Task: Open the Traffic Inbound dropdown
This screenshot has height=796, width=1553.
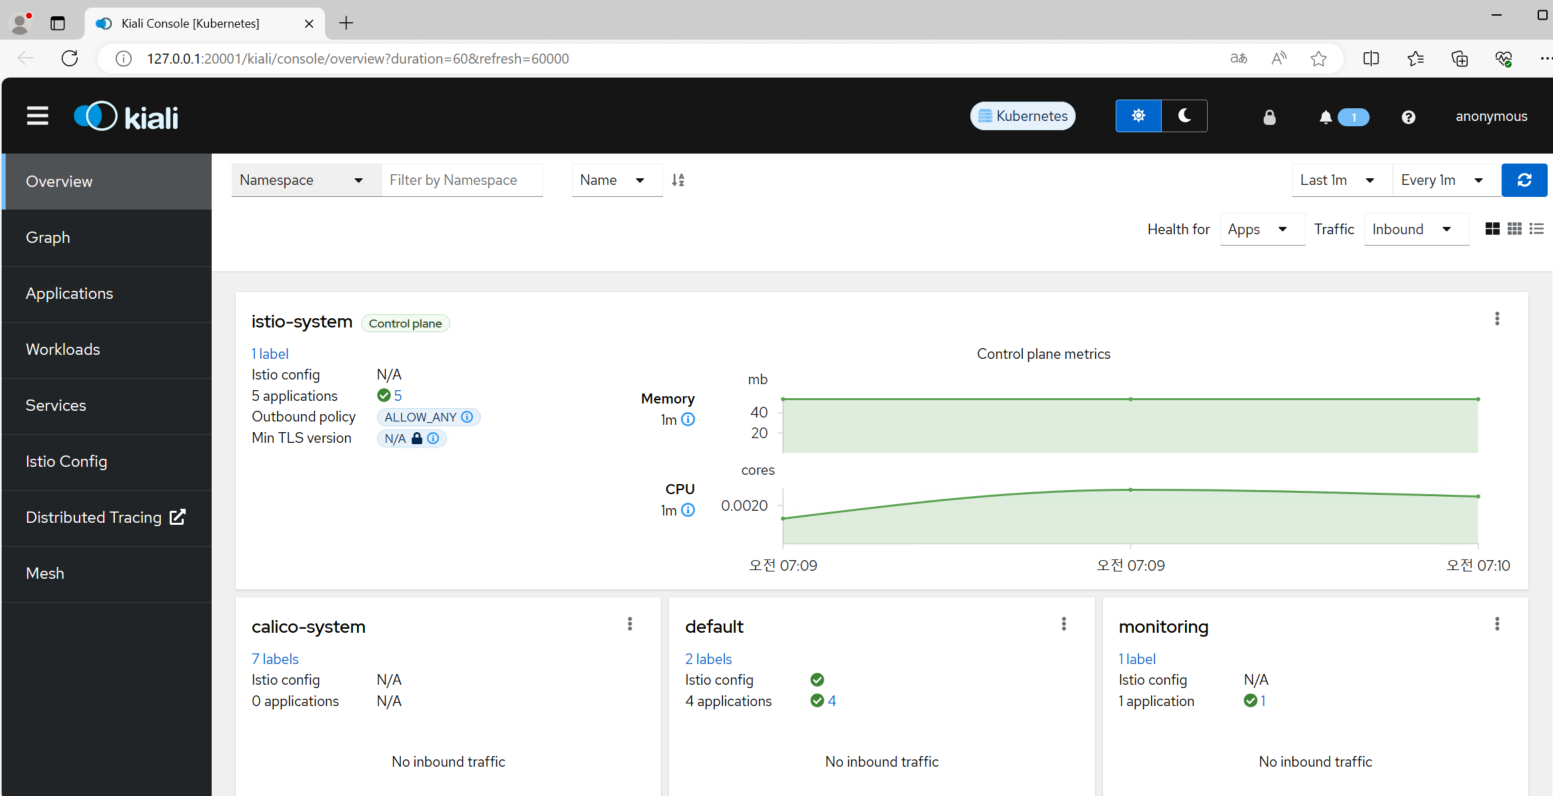Action: (x=1416, y=229)
